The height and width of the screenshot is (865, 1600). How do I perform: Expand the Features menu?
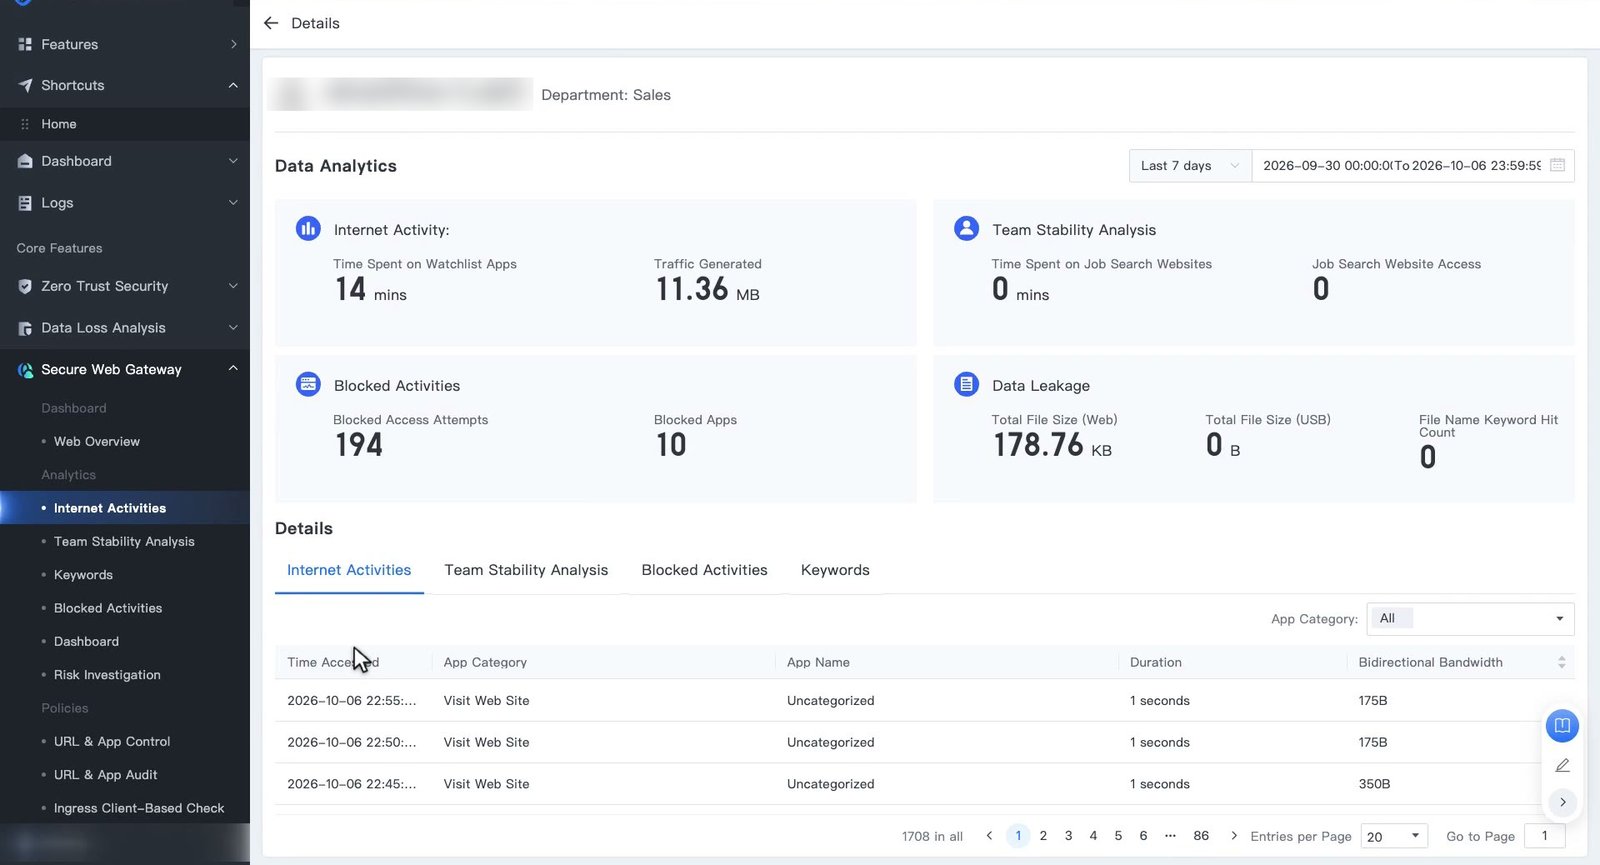coord(233,44)
